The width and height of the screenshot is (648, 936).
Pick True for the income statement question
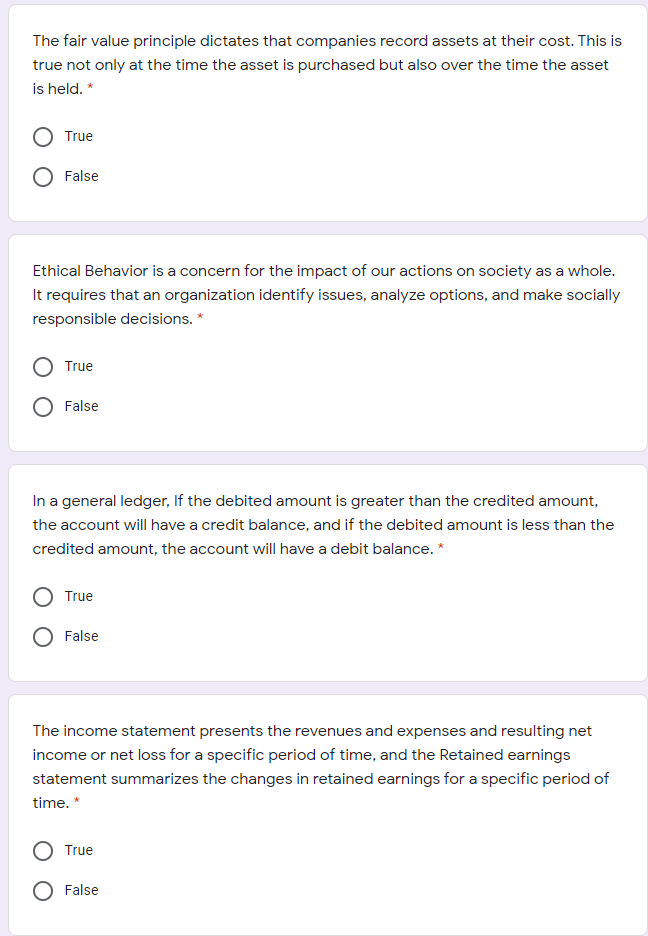[43, 850]
